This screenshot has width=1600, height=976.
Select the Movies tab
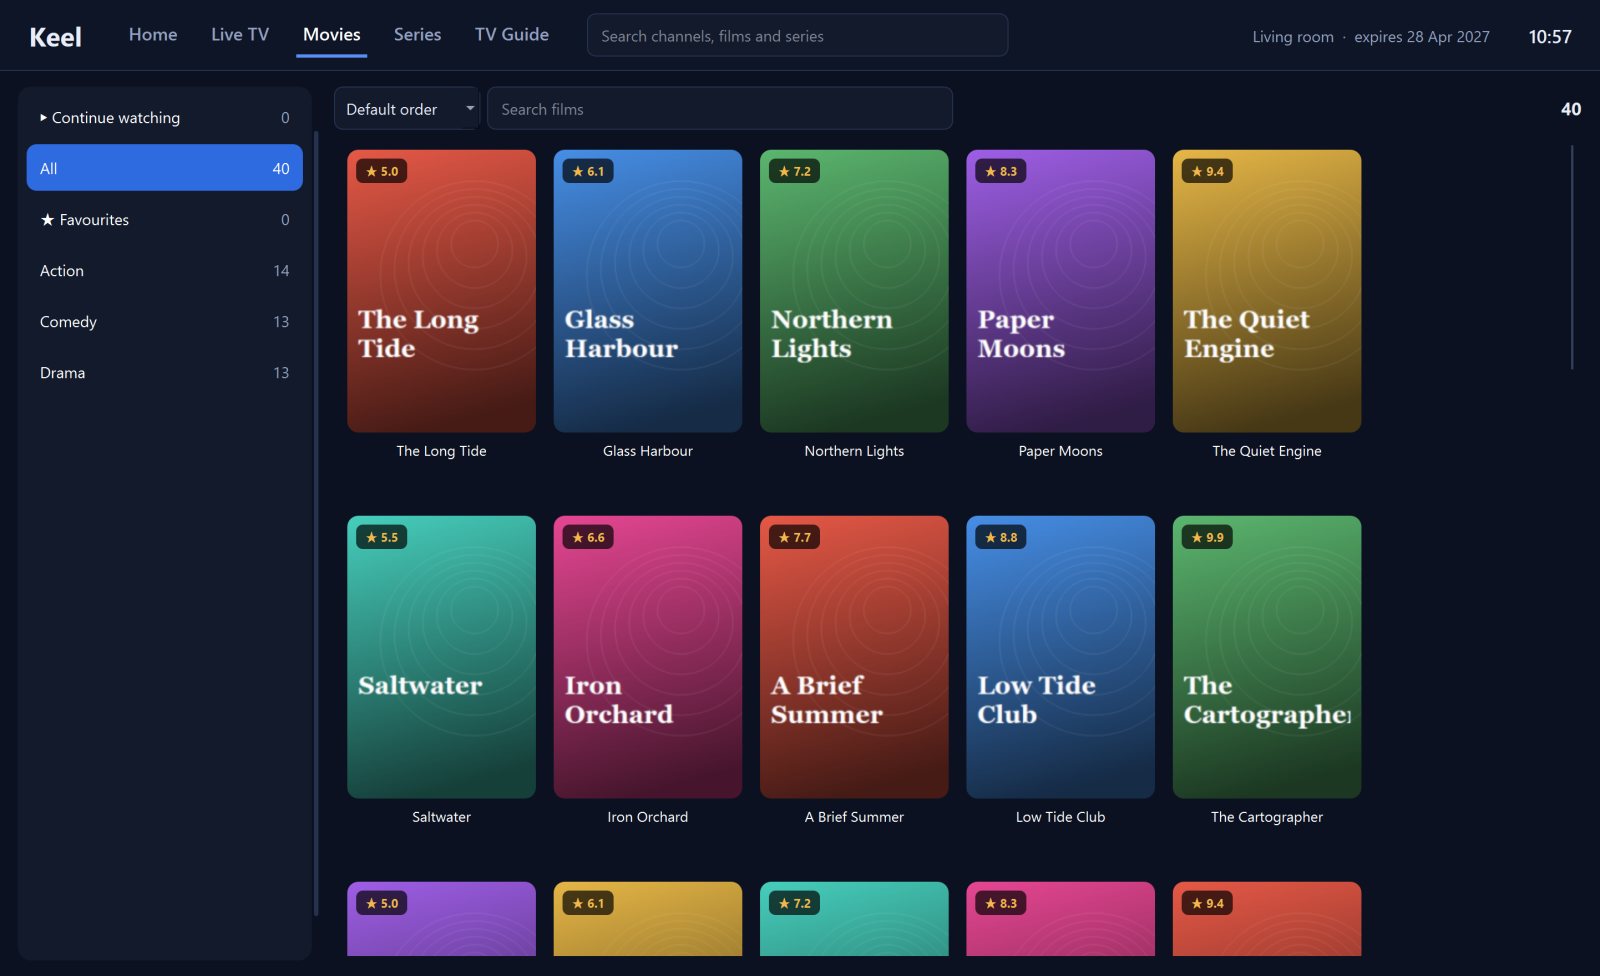point(332,35)
